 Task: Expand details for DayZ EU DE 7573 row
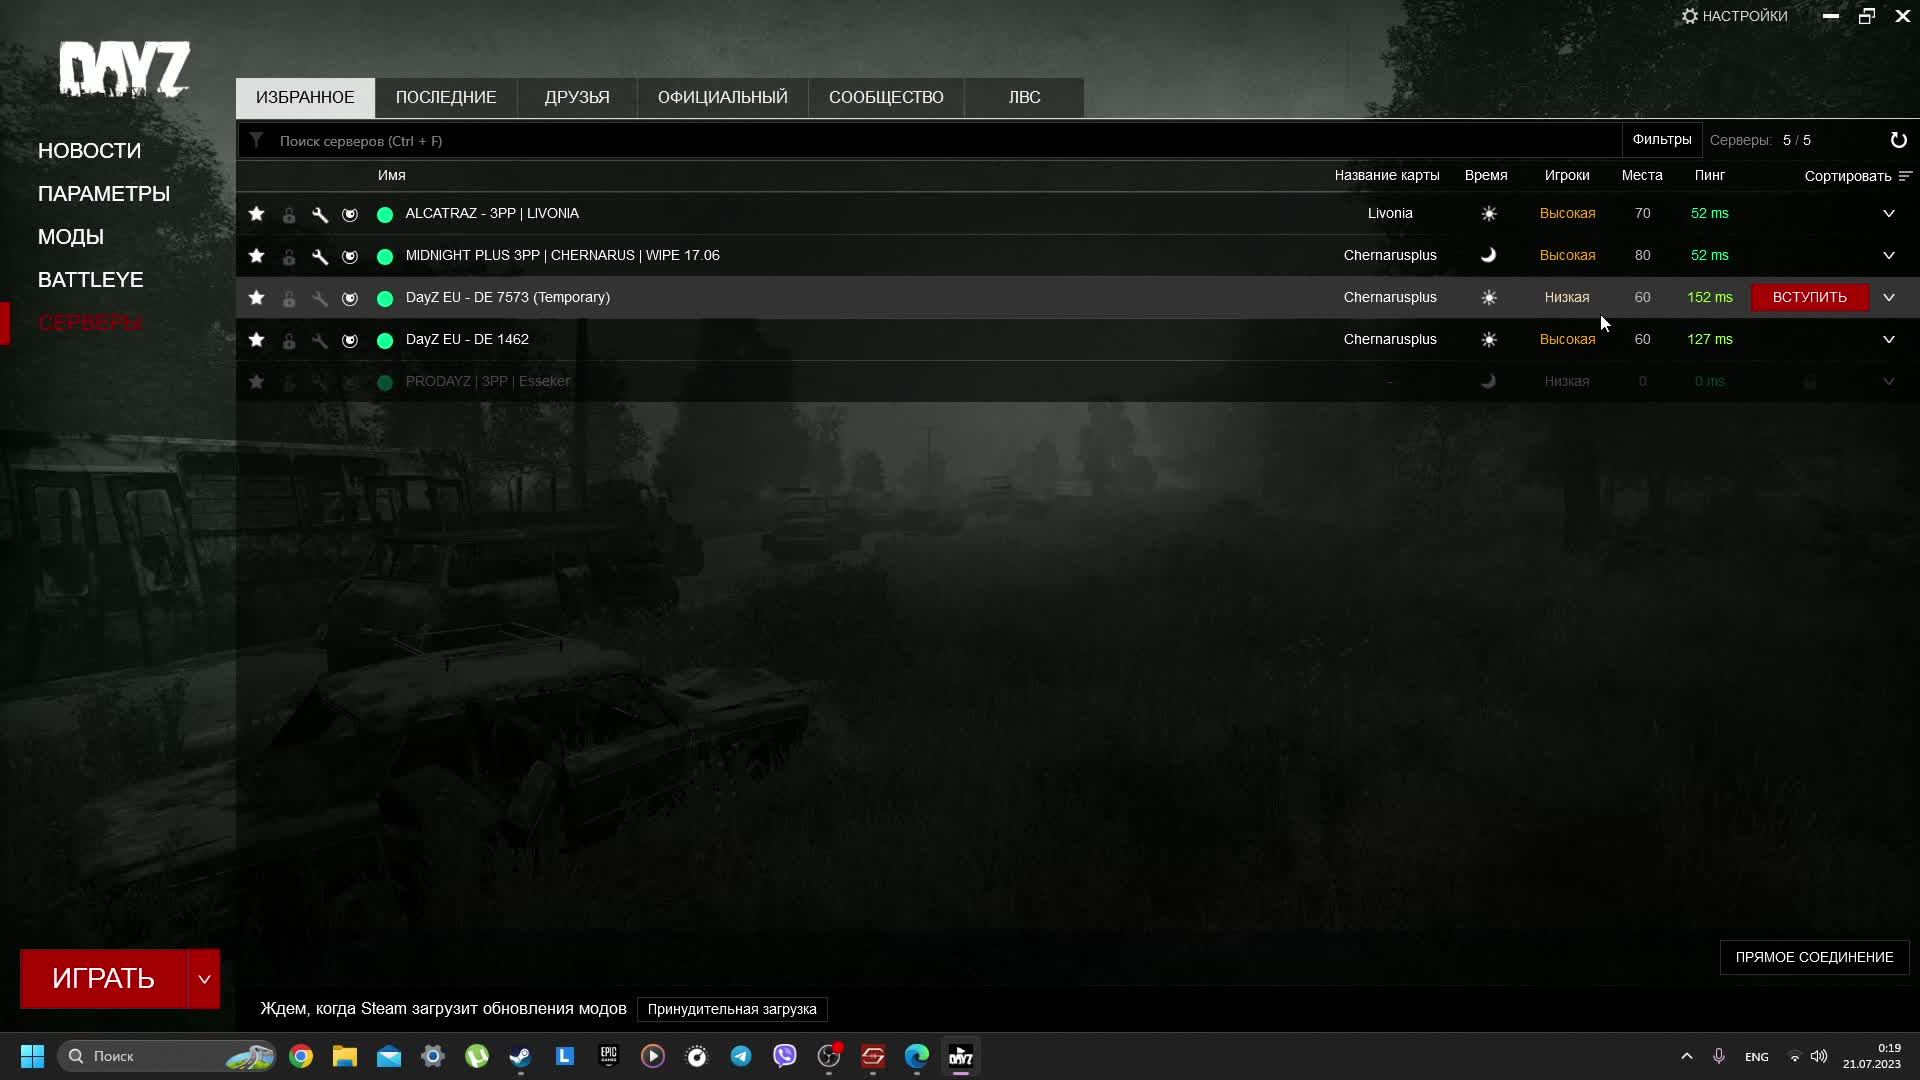click(1889, 298)
